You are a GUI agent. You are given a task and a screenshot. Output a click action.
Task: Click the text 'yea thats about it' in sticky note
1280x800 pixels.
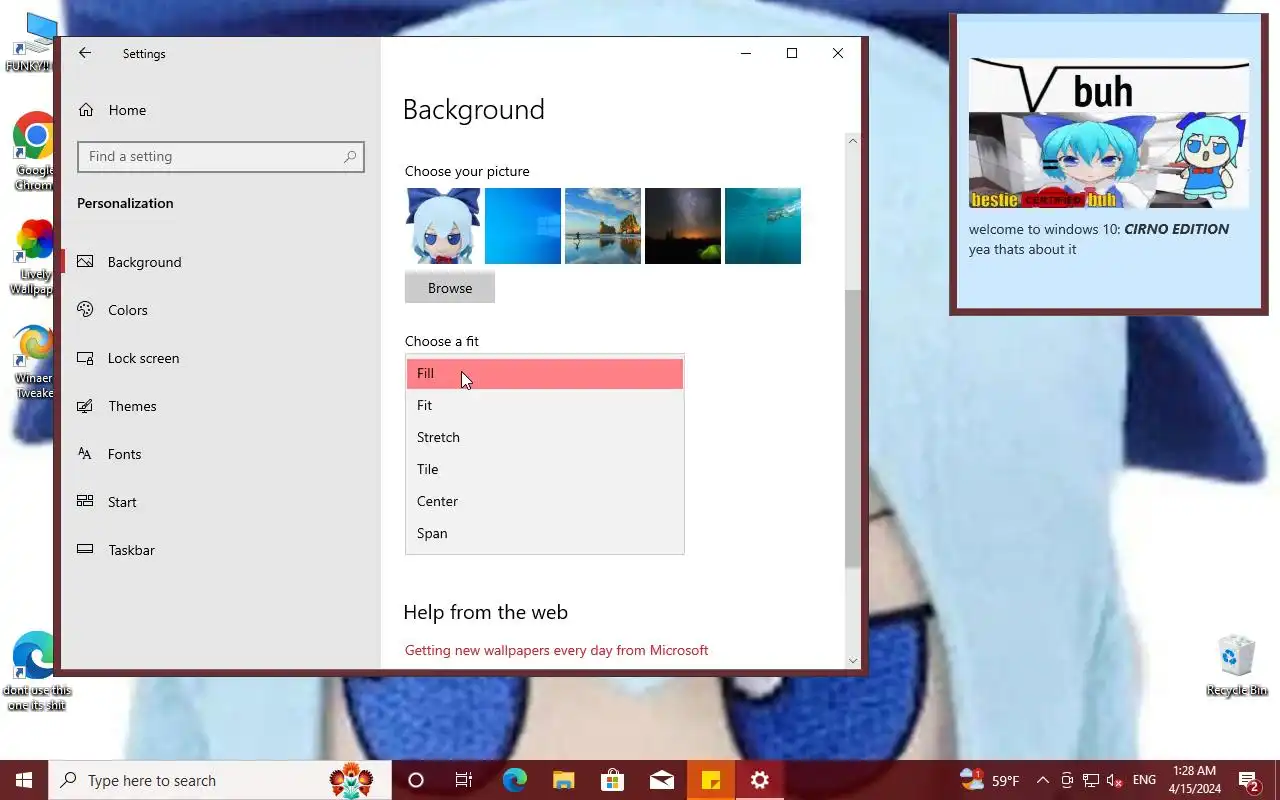click(x=1022, y=249)
